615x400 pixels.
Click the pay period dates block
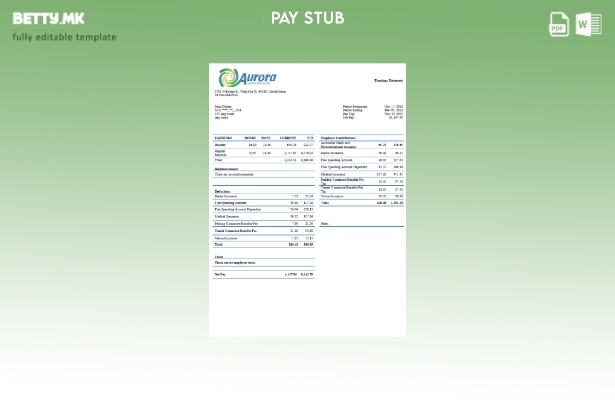tap(372, 112)
